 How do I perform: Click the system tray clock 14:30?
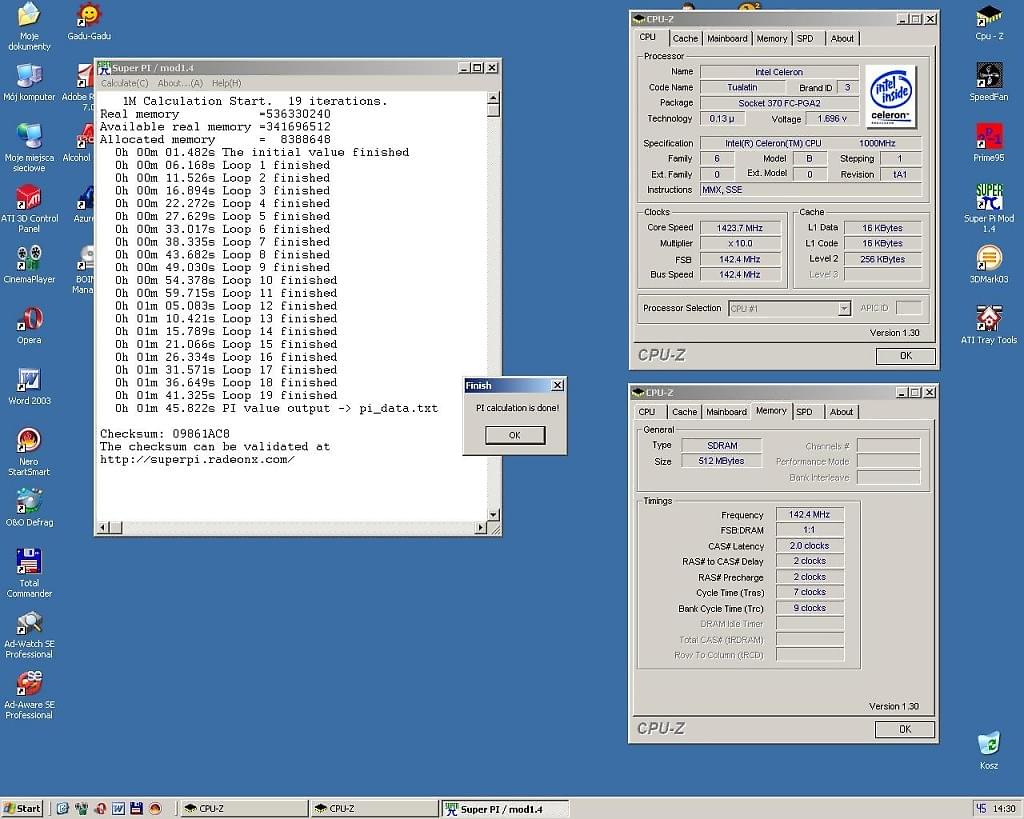1004,809
